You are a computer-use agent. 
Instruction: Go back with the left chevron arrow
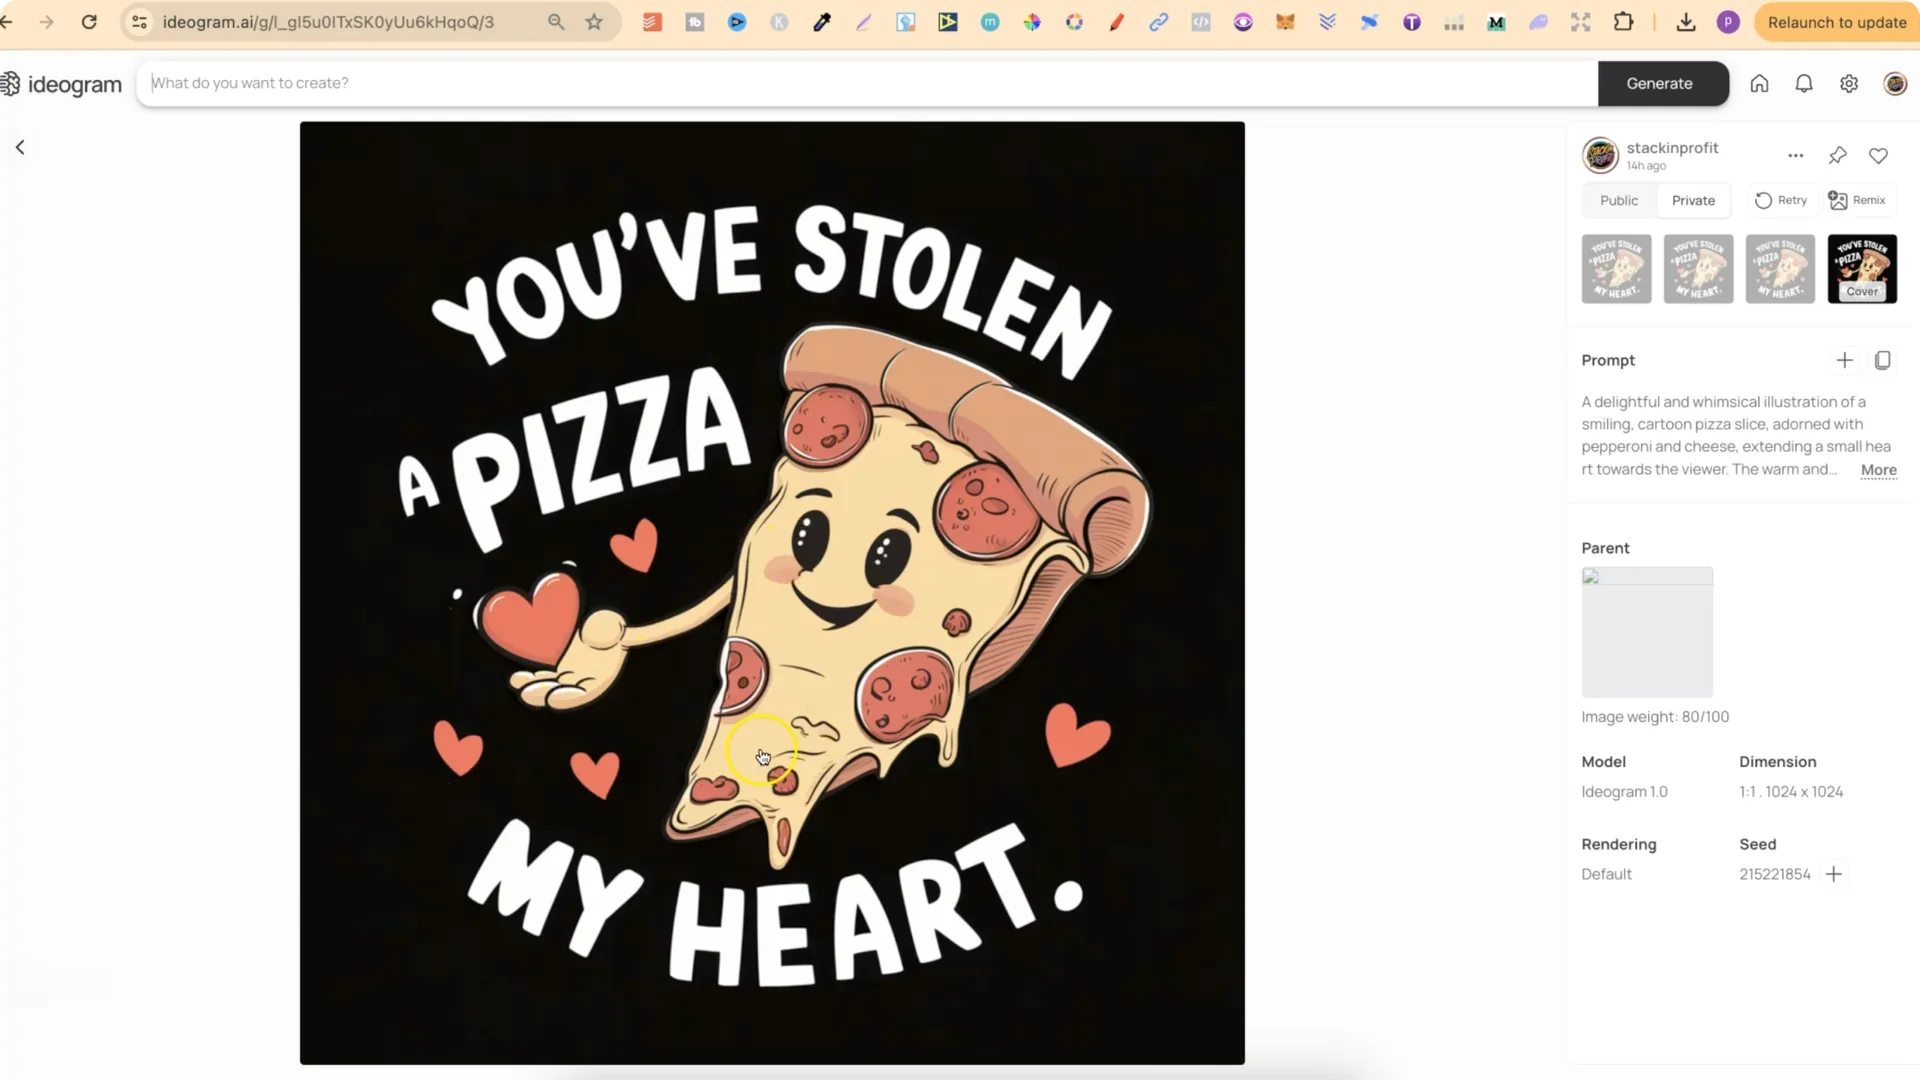pyautogui.click(x=20, y=148)
